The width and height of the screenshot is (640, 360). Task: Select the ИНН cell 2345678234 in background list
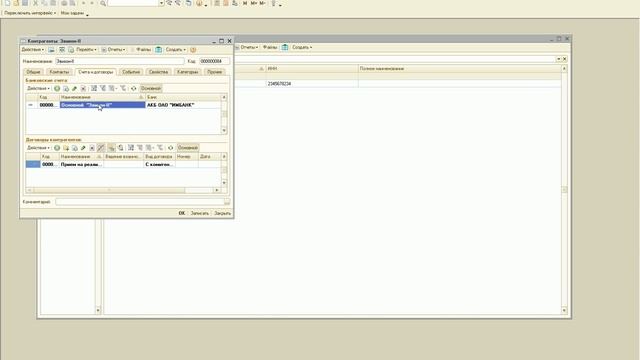point(311,84)
